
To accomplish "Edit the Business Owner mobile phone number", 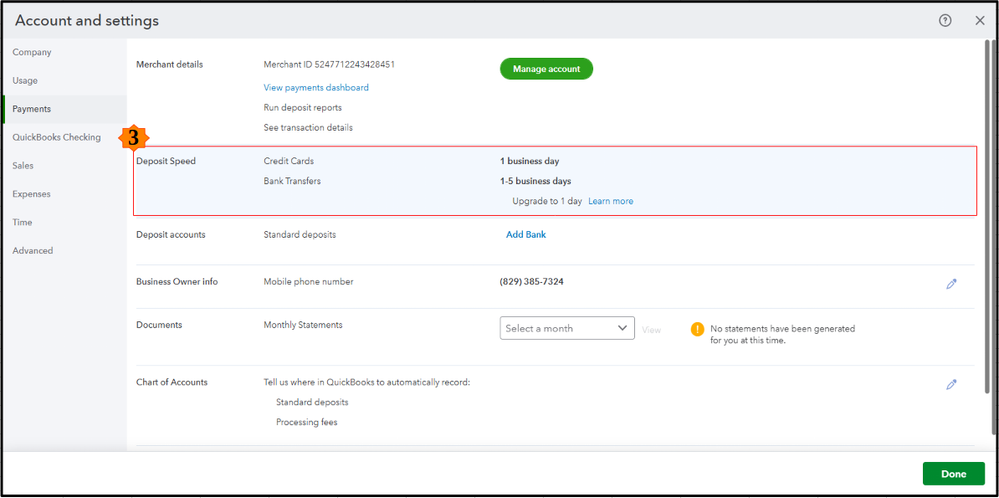I will pyautogui.click(x=951, y=284).
